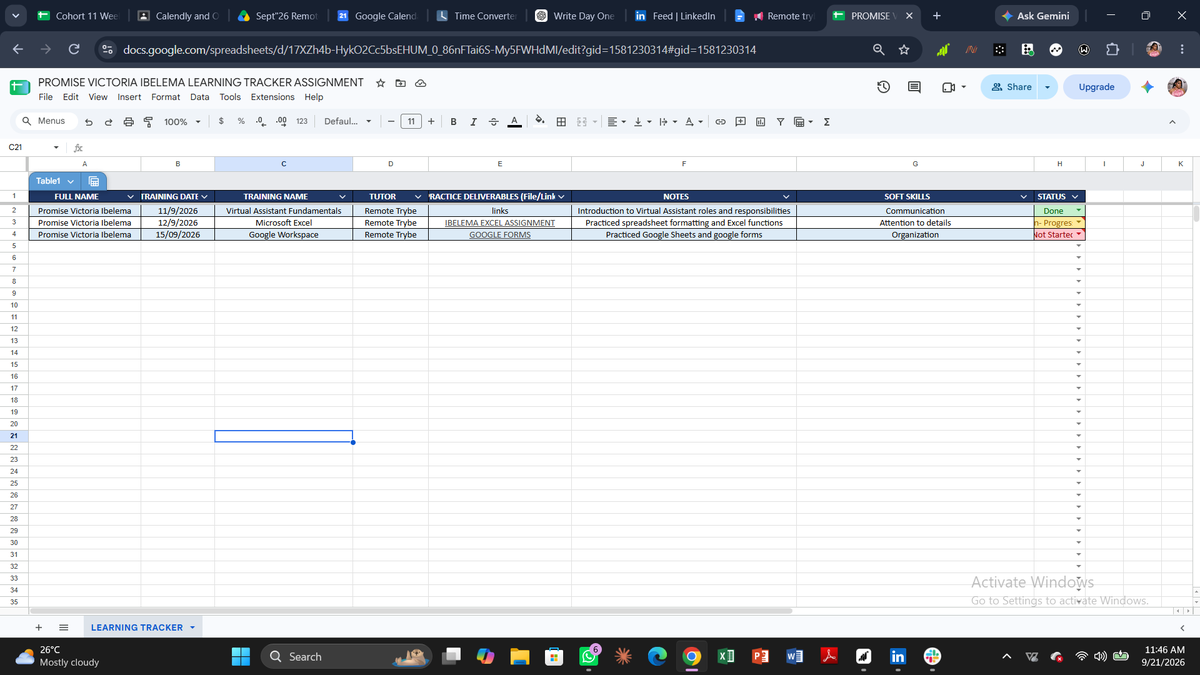Click Ask Gemini in Chrome
This screenshot has height=675, width=1200.
[1037, 16]
